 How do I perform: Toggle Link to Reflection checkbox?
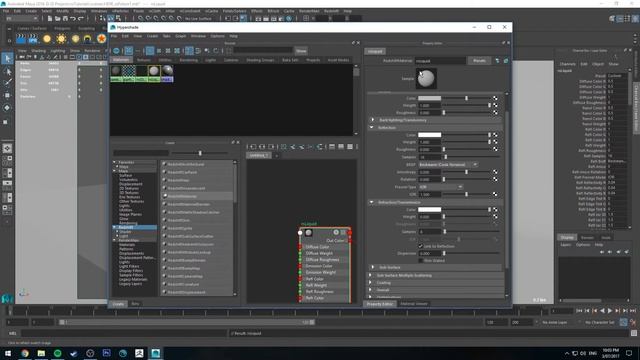[420, 246]
